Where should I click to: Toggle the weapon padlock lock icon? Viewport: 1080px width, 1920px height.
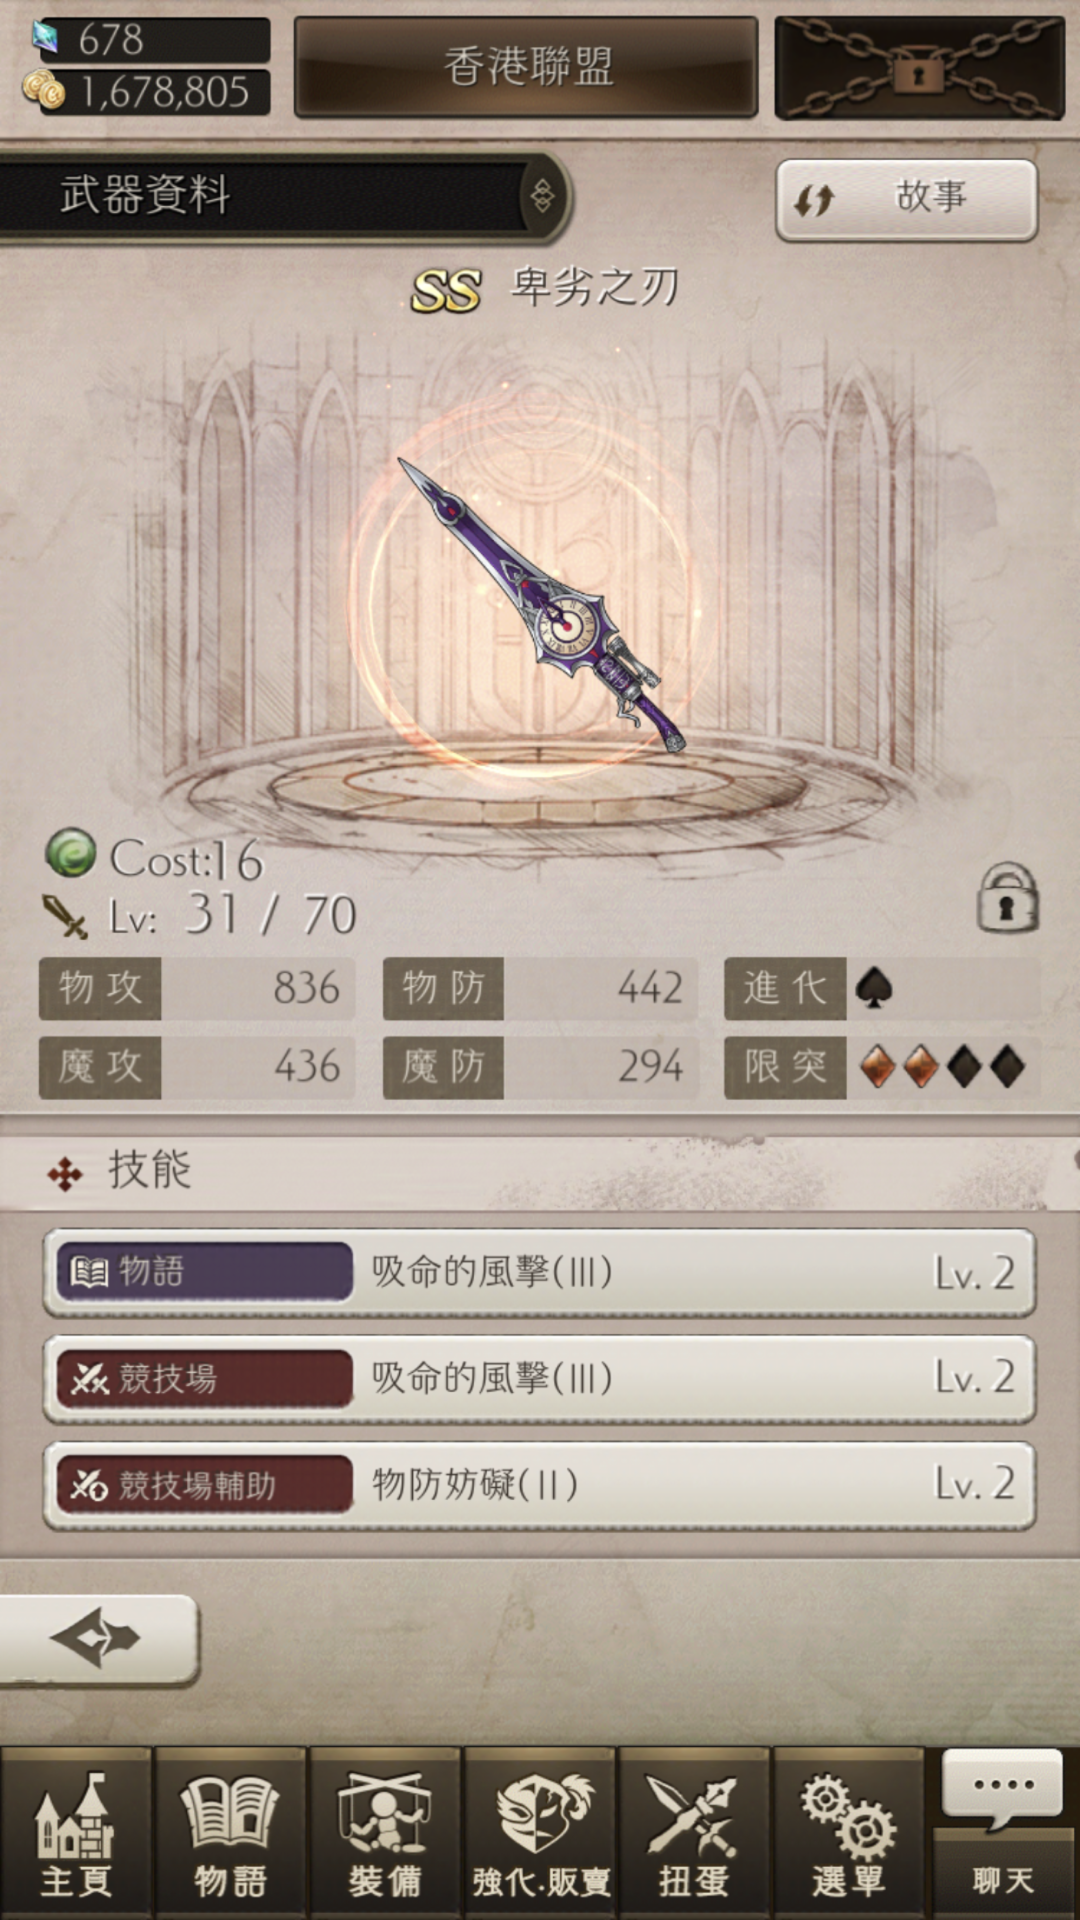tap(1007, 898)
